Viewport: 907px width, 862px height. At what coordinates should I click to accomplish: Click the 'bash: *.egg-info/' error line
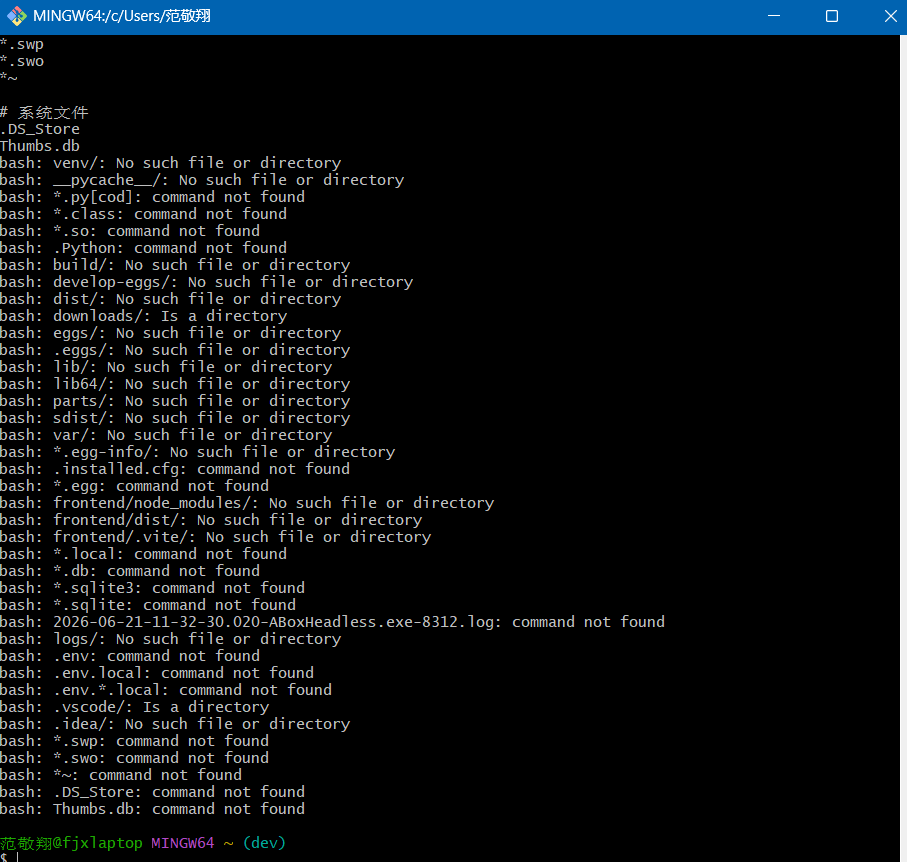click(198, 452)
